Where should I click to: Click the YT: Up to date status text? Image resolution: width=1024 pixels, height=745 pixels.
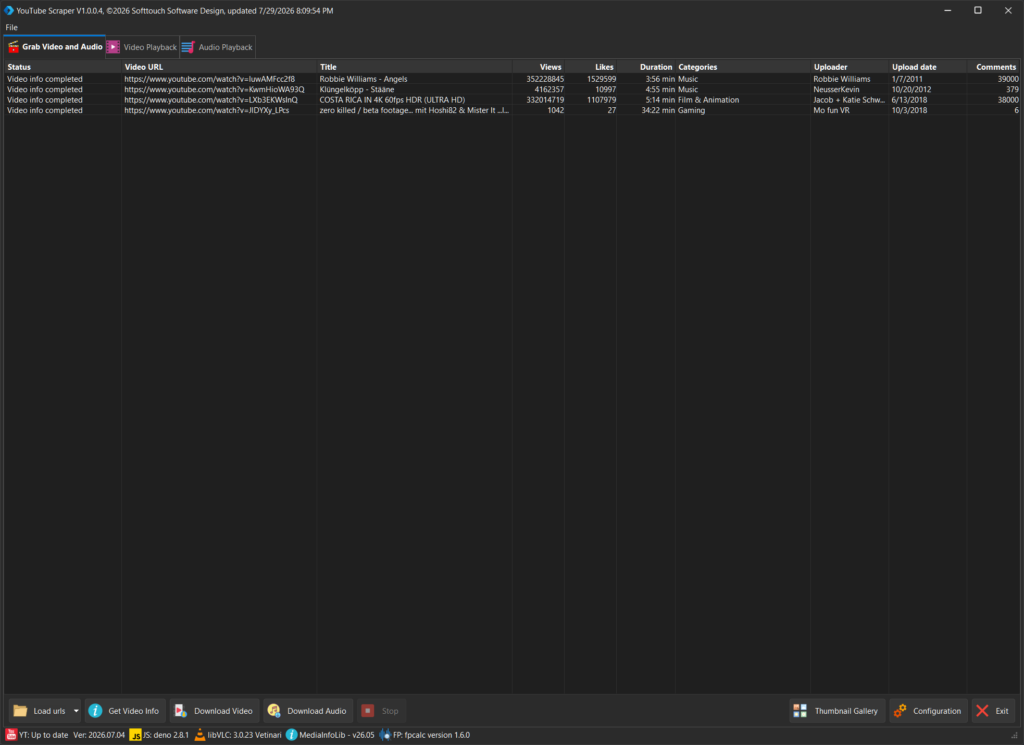click(x=43, y=735)
